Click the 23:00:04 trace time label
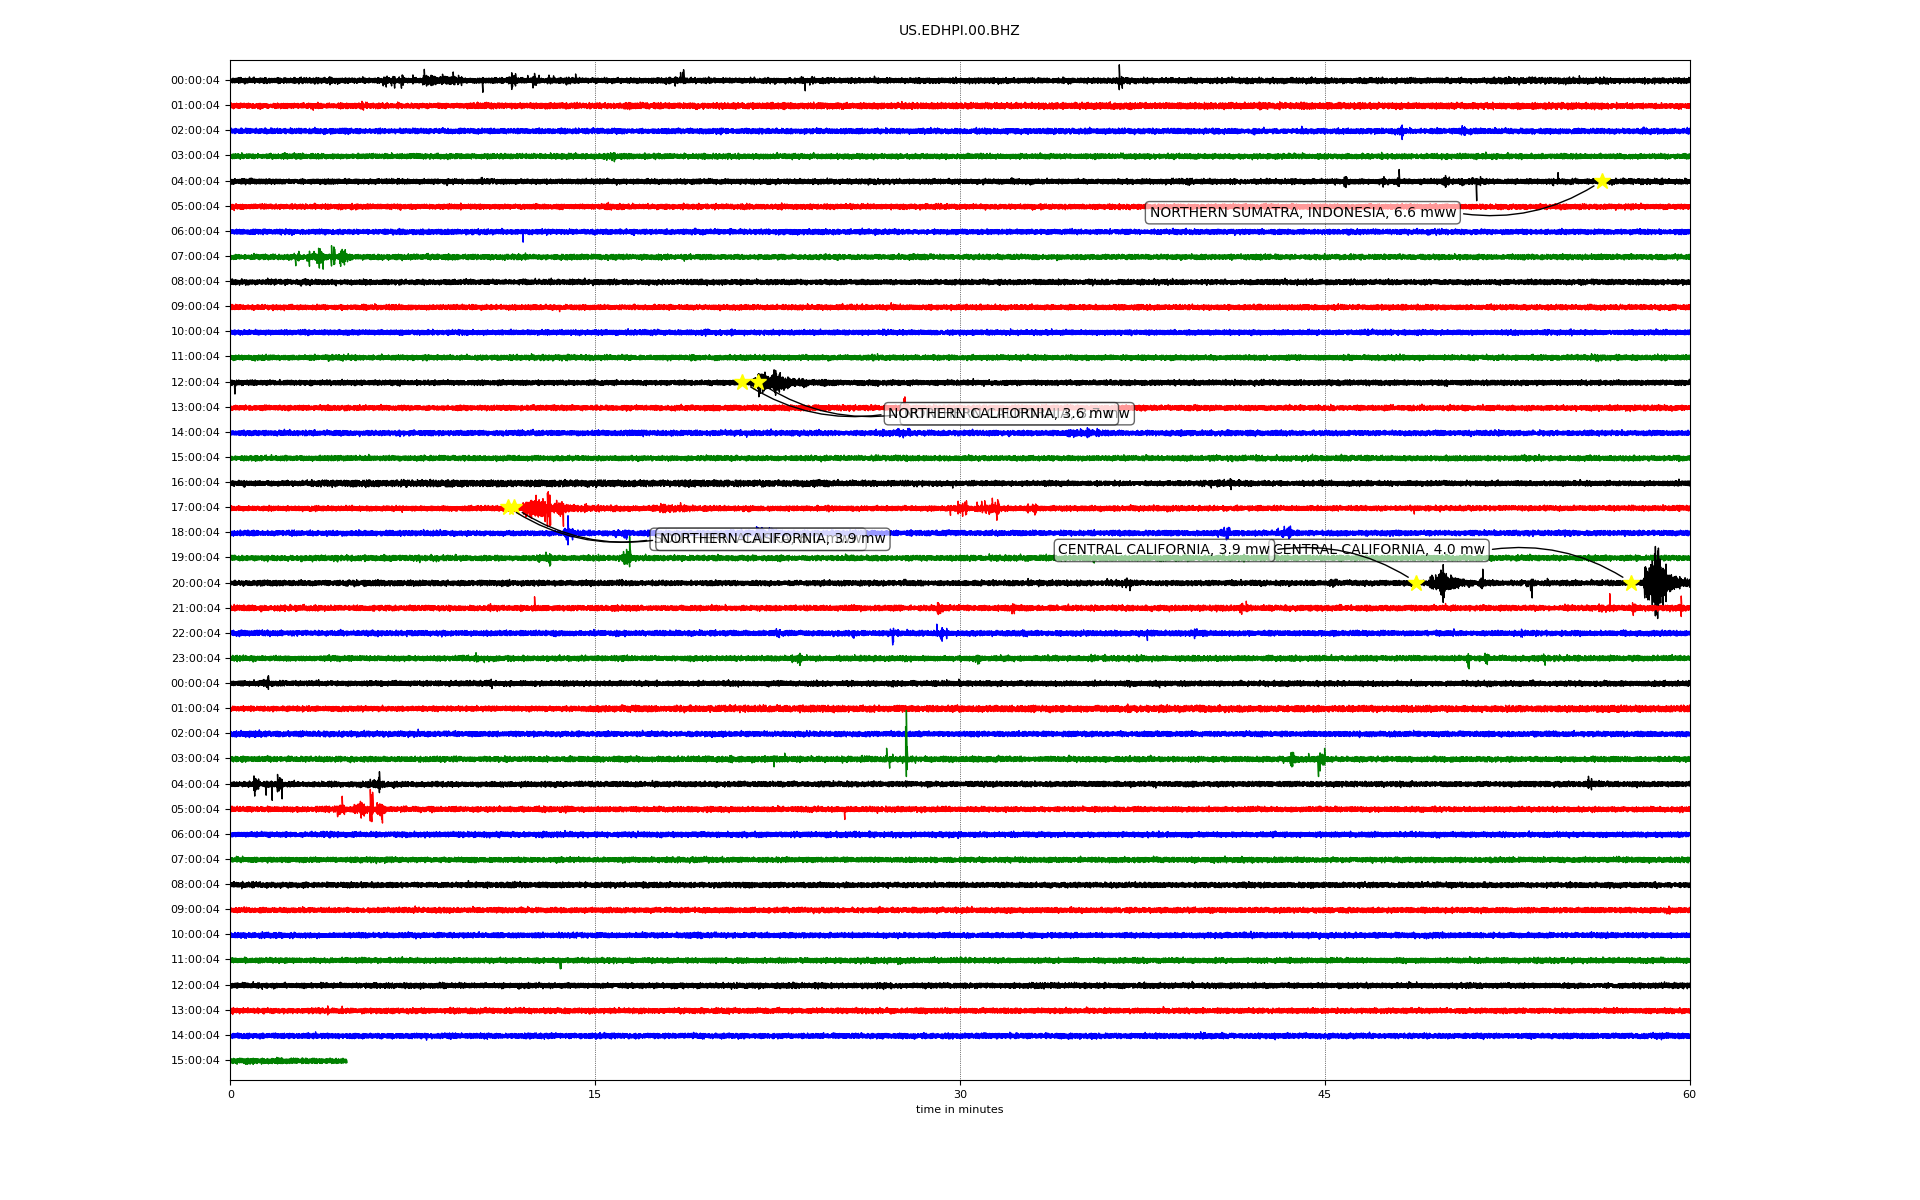The width and height of the screenshot is (1920, 1200). tap(195, 659)
